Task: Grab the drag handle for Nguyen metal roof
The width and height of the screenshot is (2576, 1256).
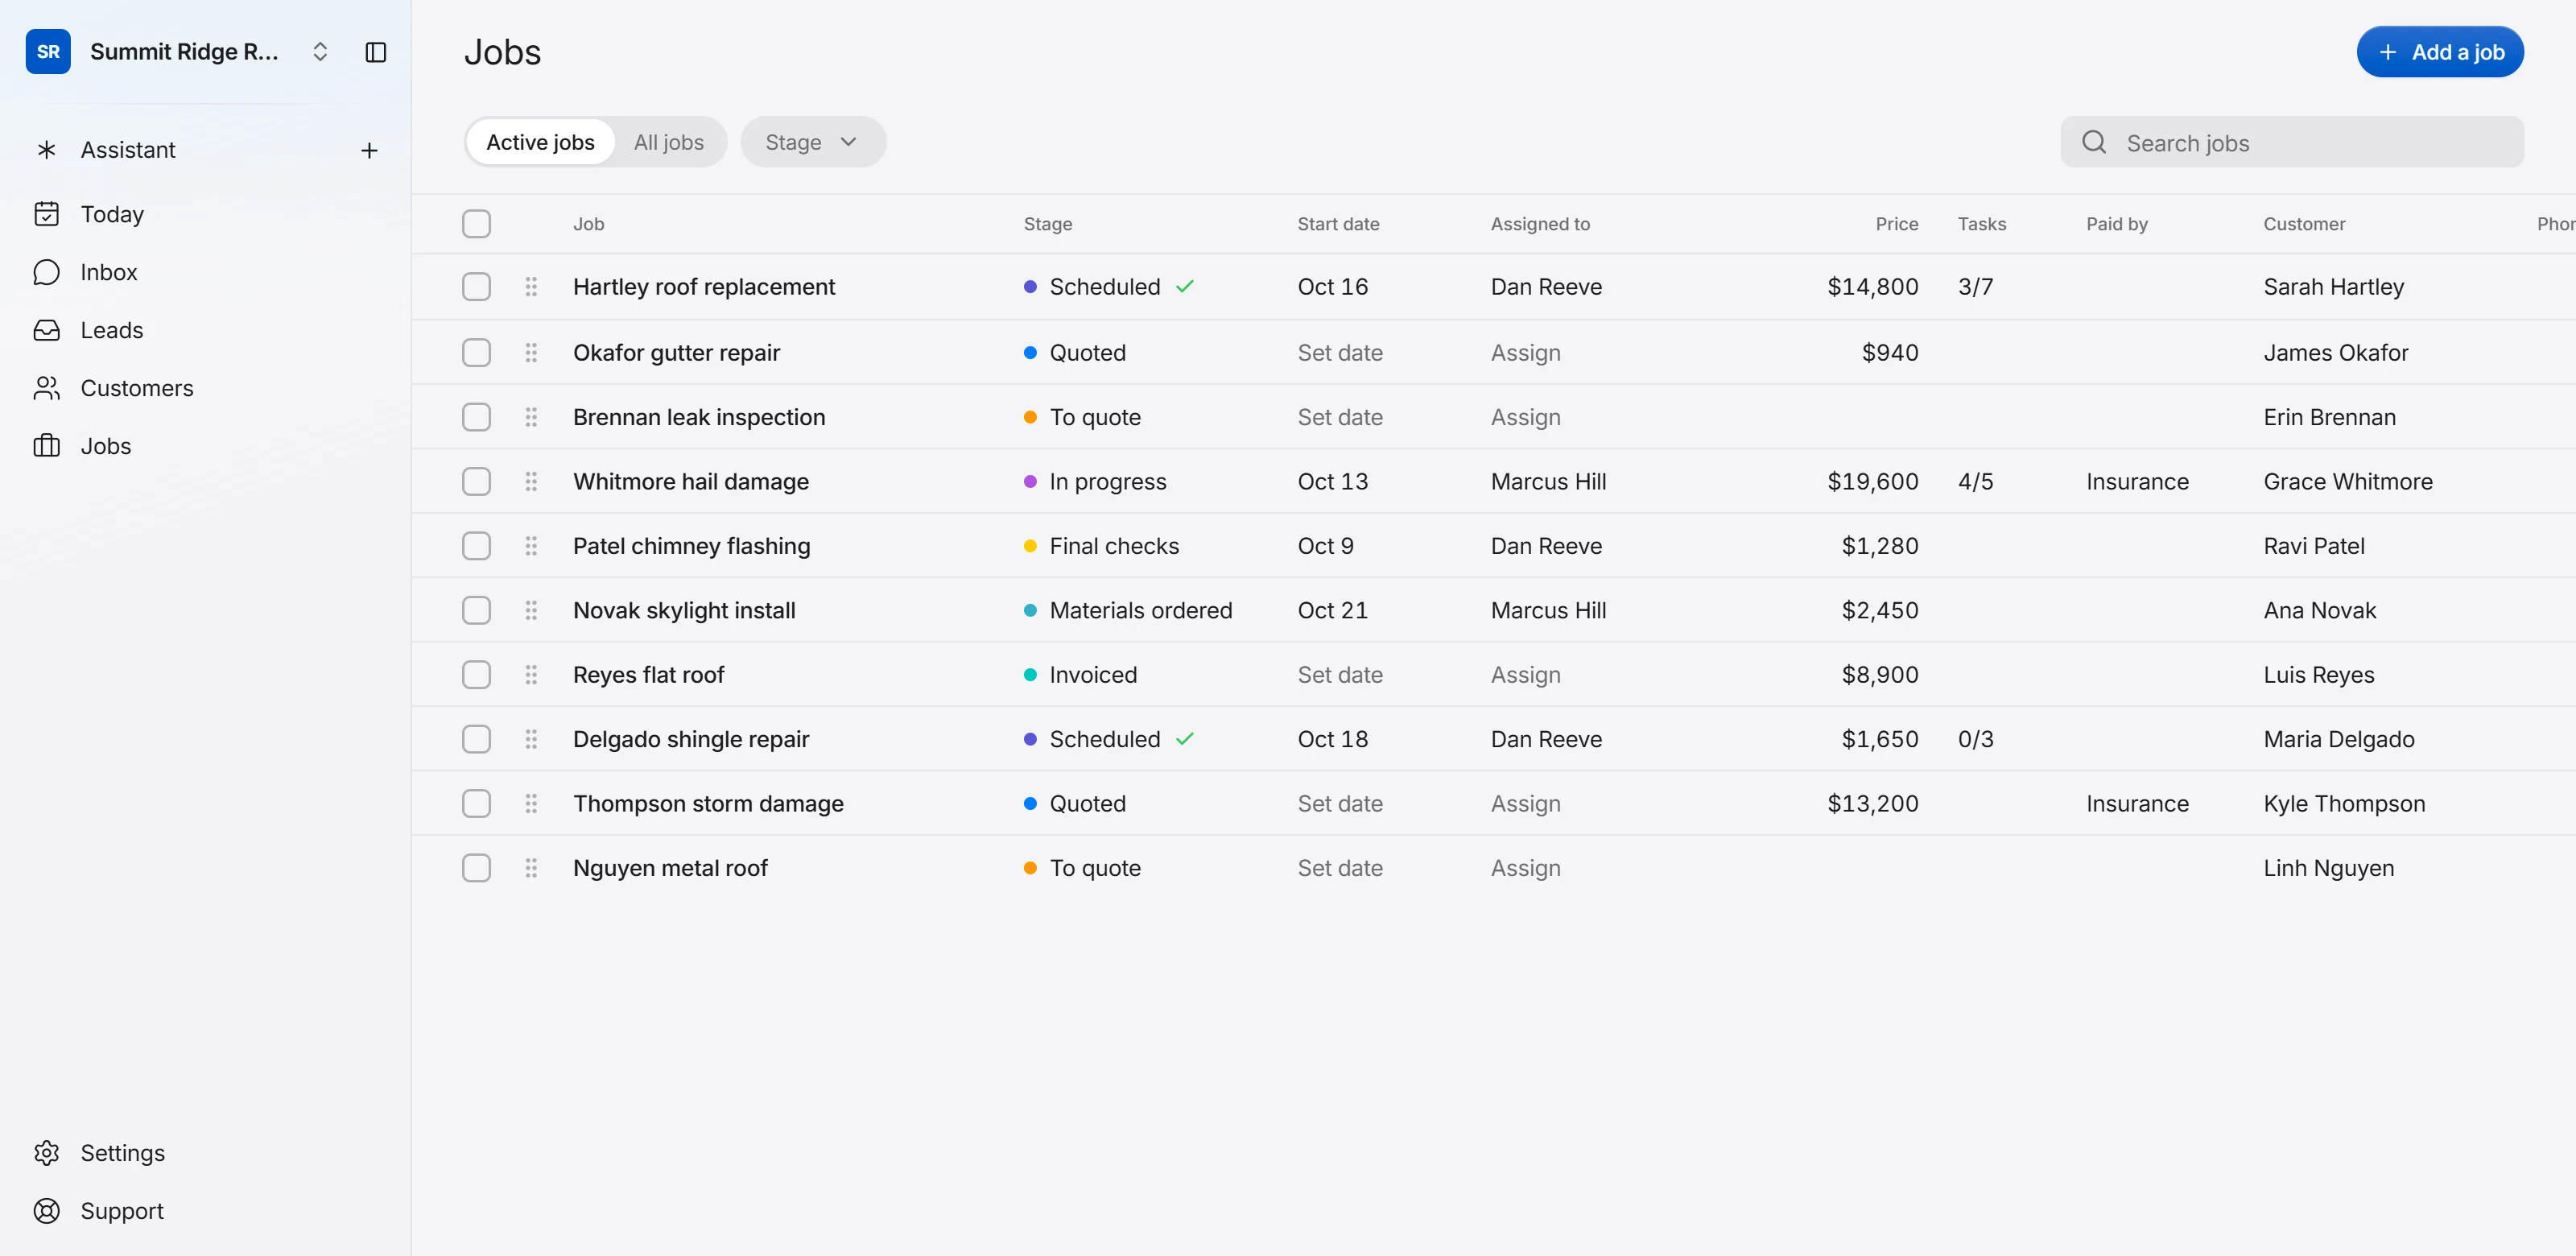Action: (531, 868)
